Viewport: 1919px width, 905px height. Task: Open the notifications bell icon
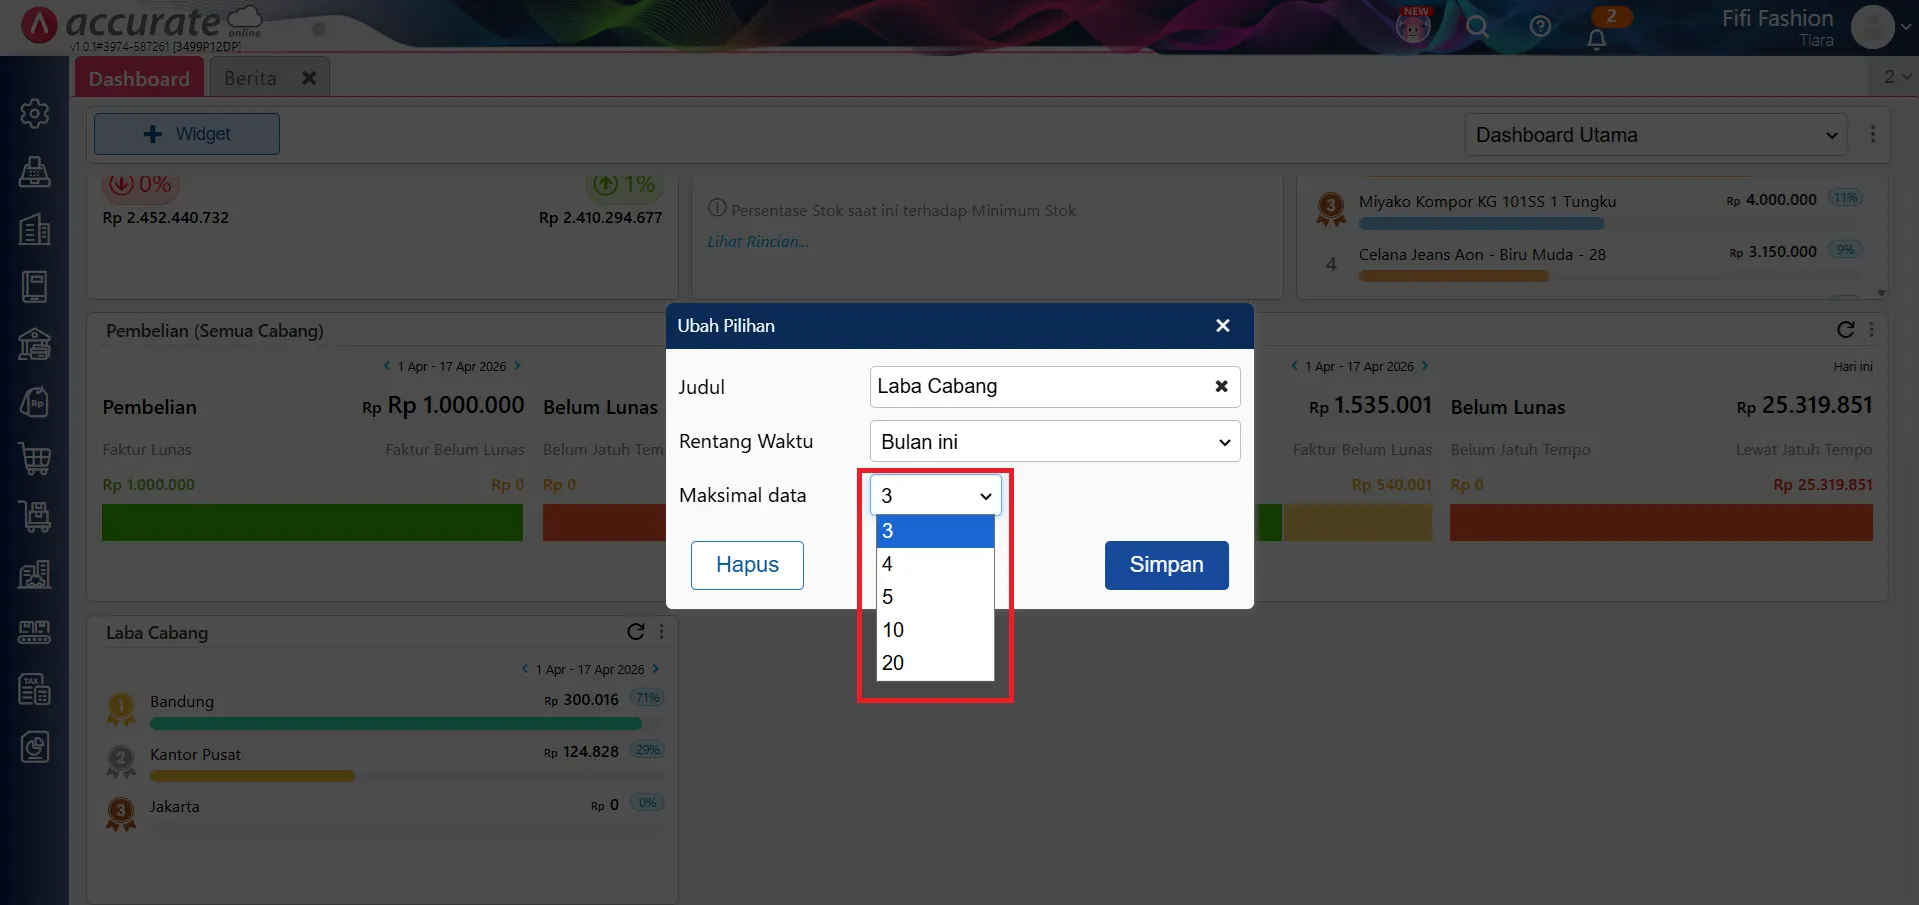(1597, 39)
